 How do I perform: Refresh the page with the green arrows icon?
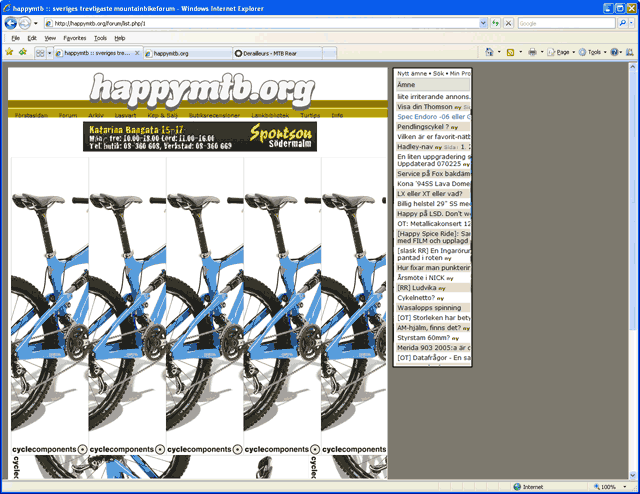[495, 23]
